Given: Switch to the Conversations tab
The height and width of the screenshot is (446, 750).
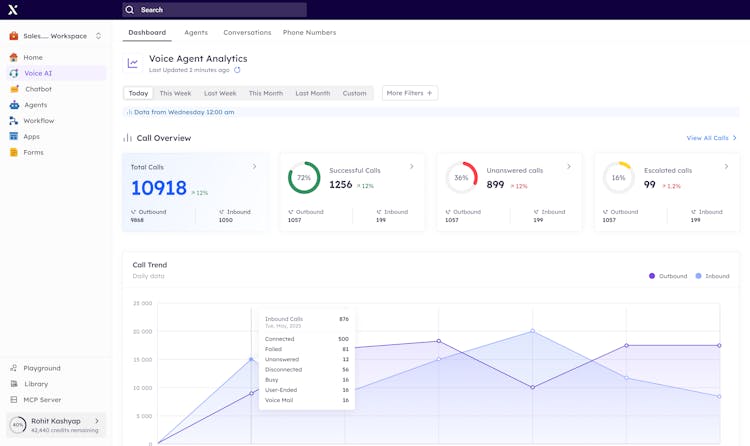Looking at the screenshot, I should tap(247, 33).
